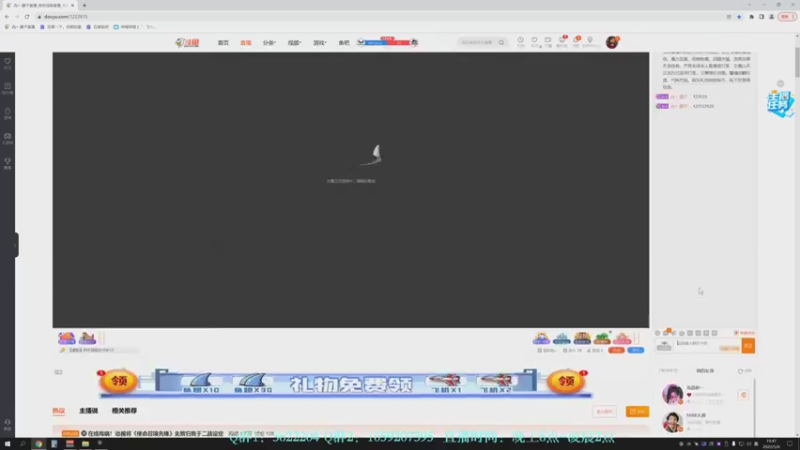
Task: Open watch history clock icon
Action: [x=520, y=42]
